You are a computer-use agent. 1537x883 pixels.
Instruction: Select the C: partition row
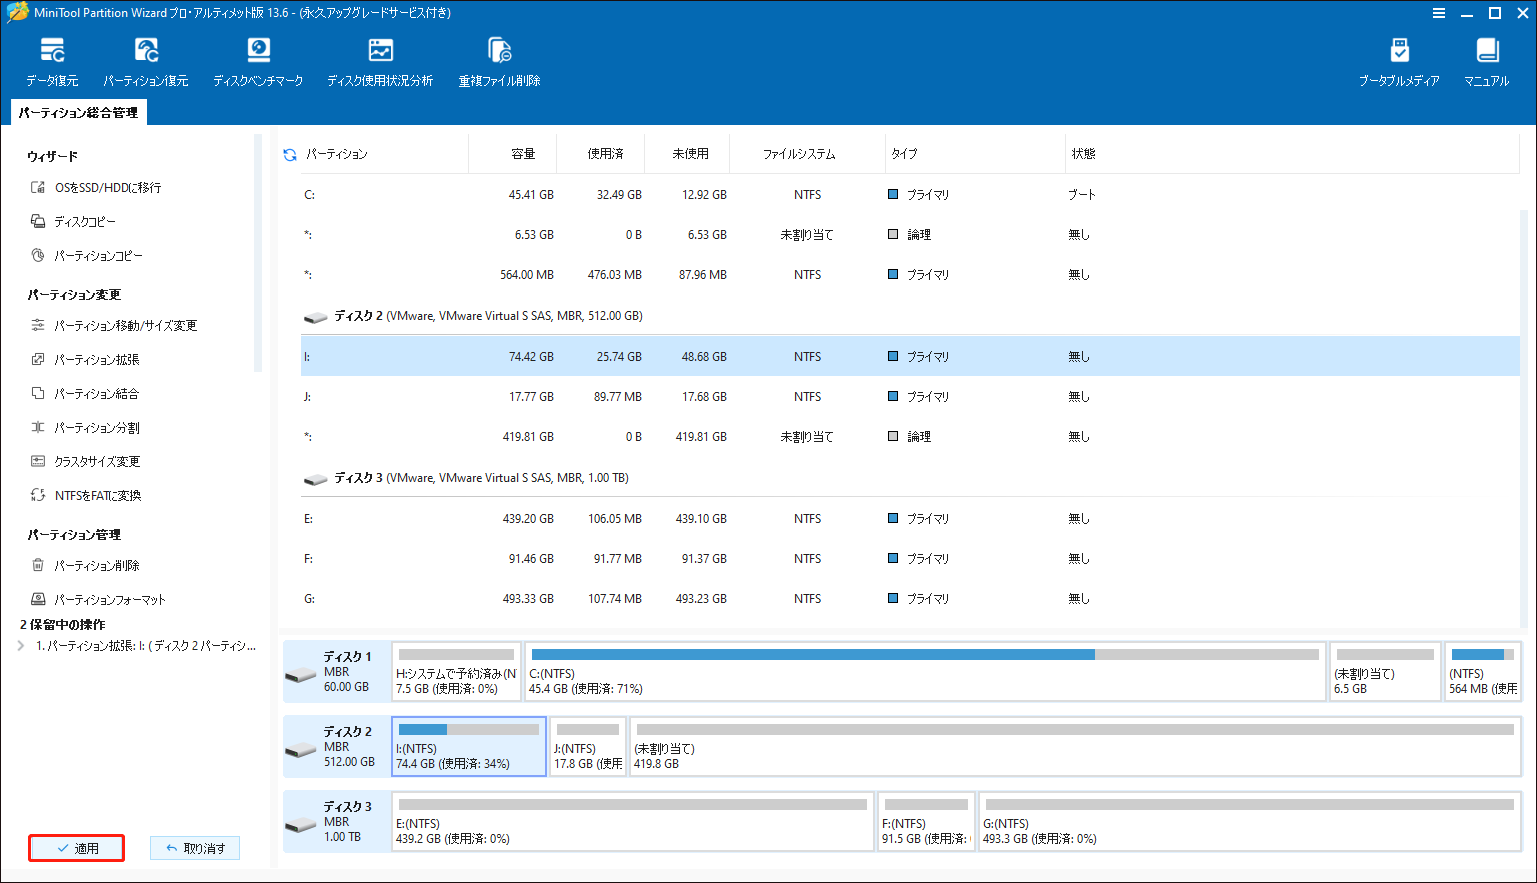click(910, 195)
